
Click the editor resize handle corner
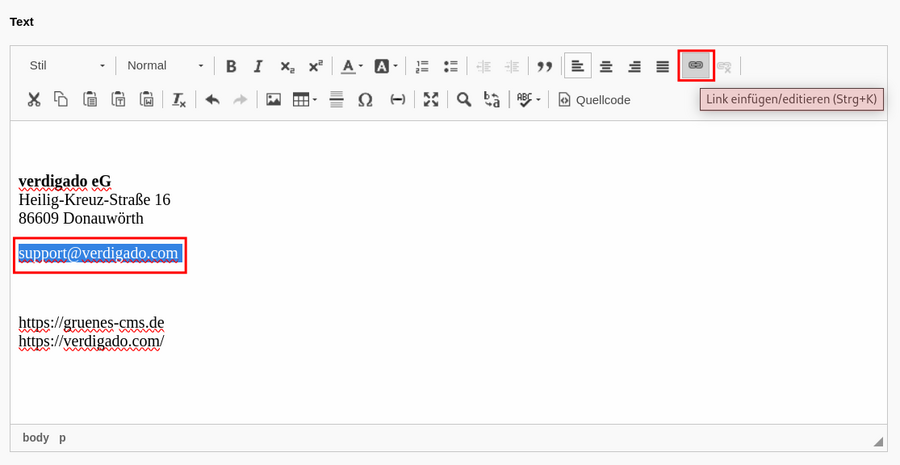pos(878,441)
